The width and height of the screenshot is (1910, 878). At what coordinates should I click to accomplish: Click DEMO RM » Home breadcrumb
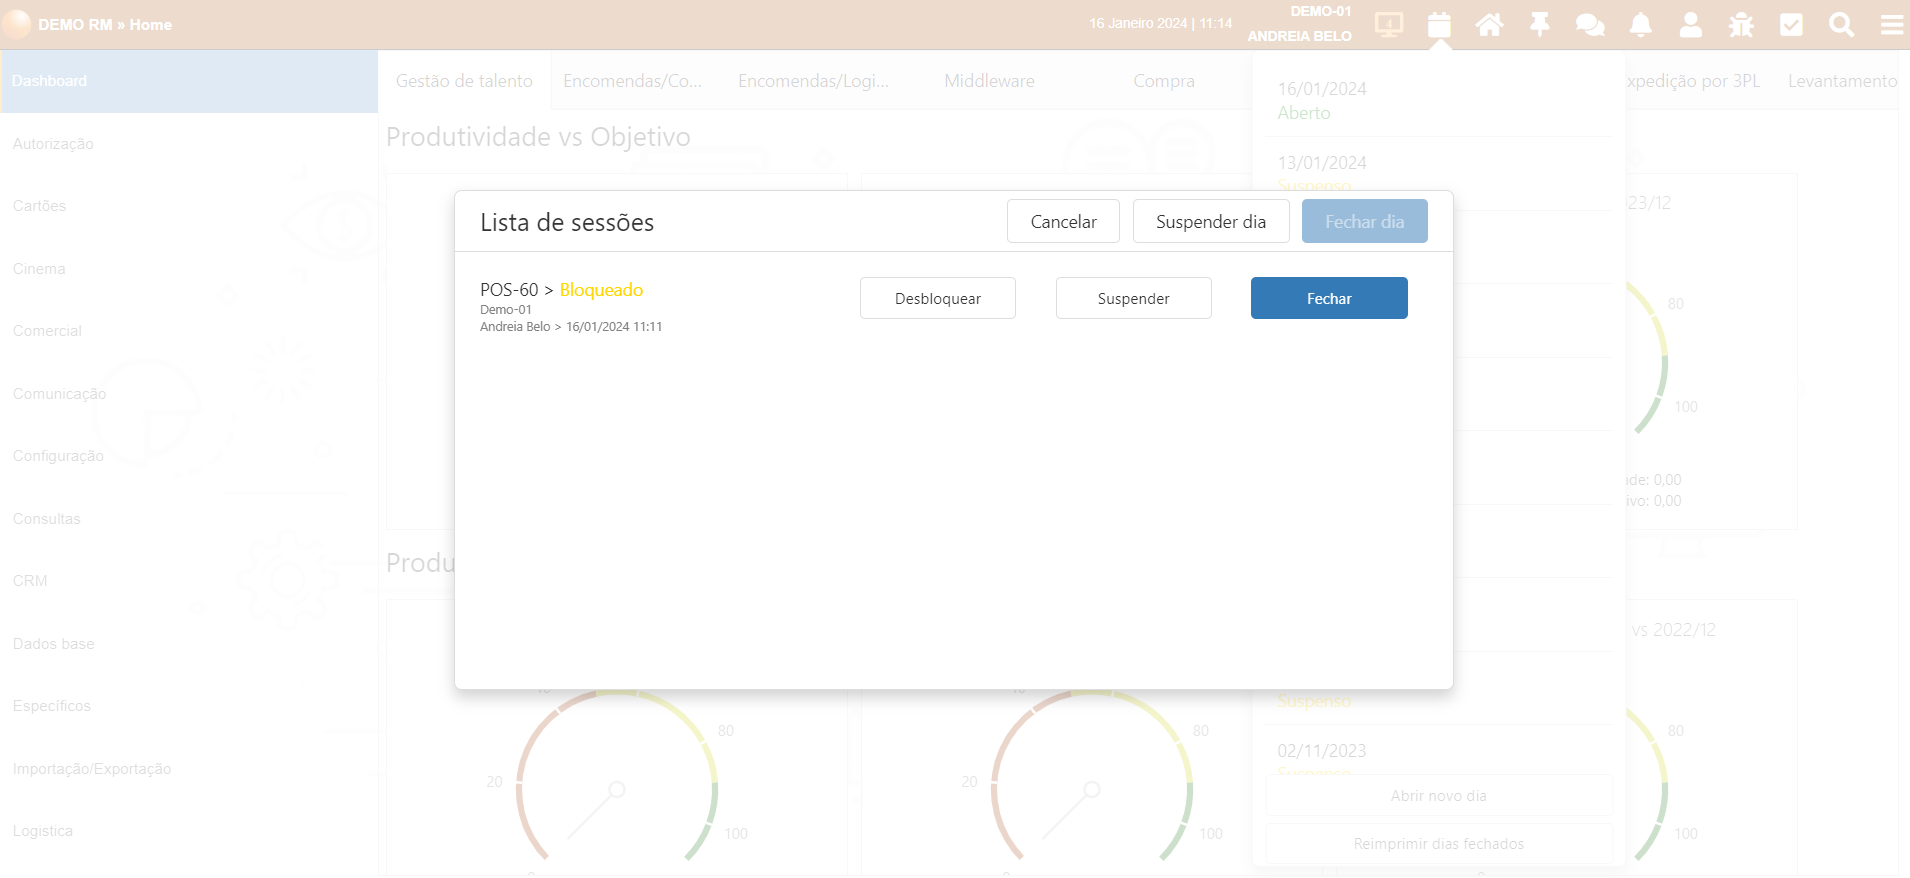[105, 24]
